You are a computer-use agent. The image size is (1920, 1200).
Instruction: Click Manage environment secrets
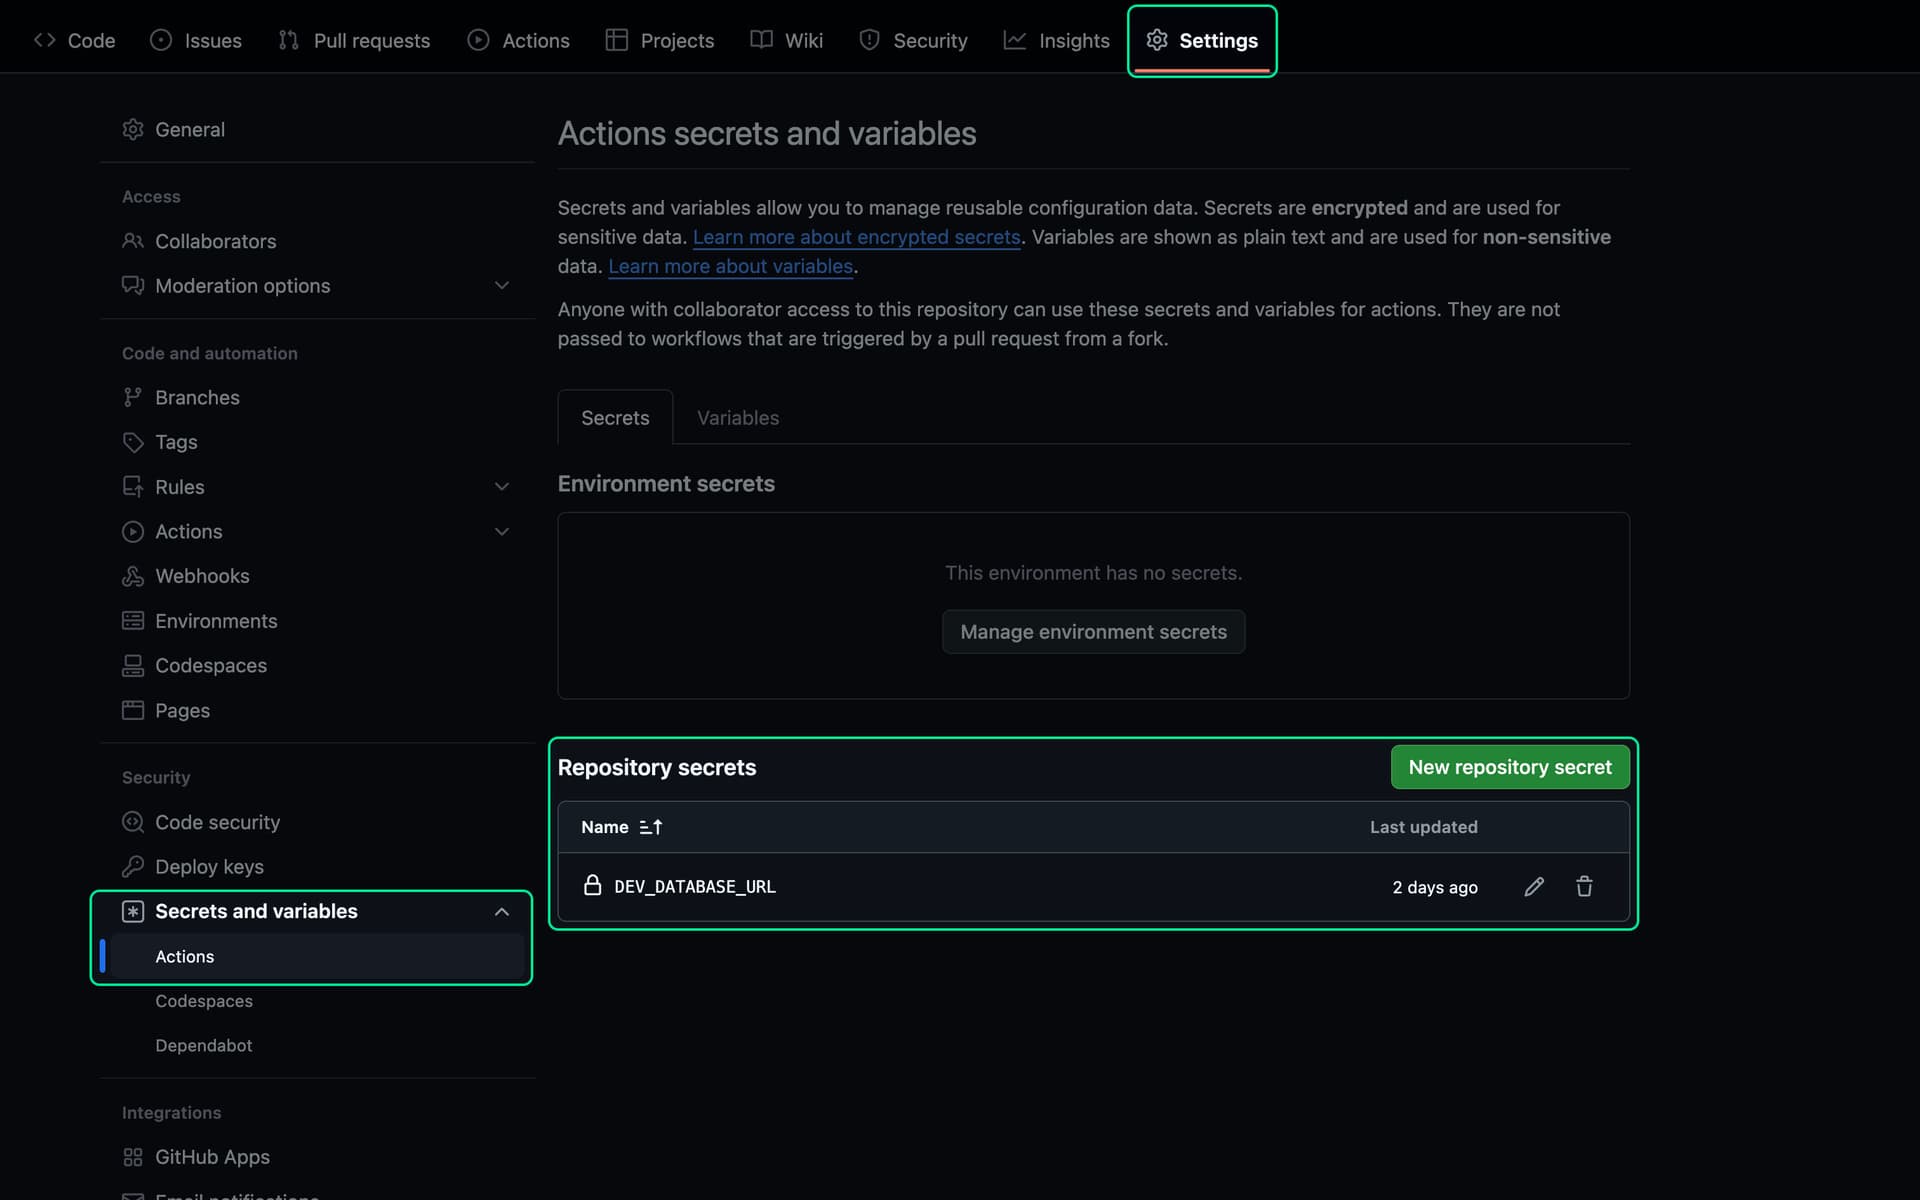click(x=1093, y=631)
